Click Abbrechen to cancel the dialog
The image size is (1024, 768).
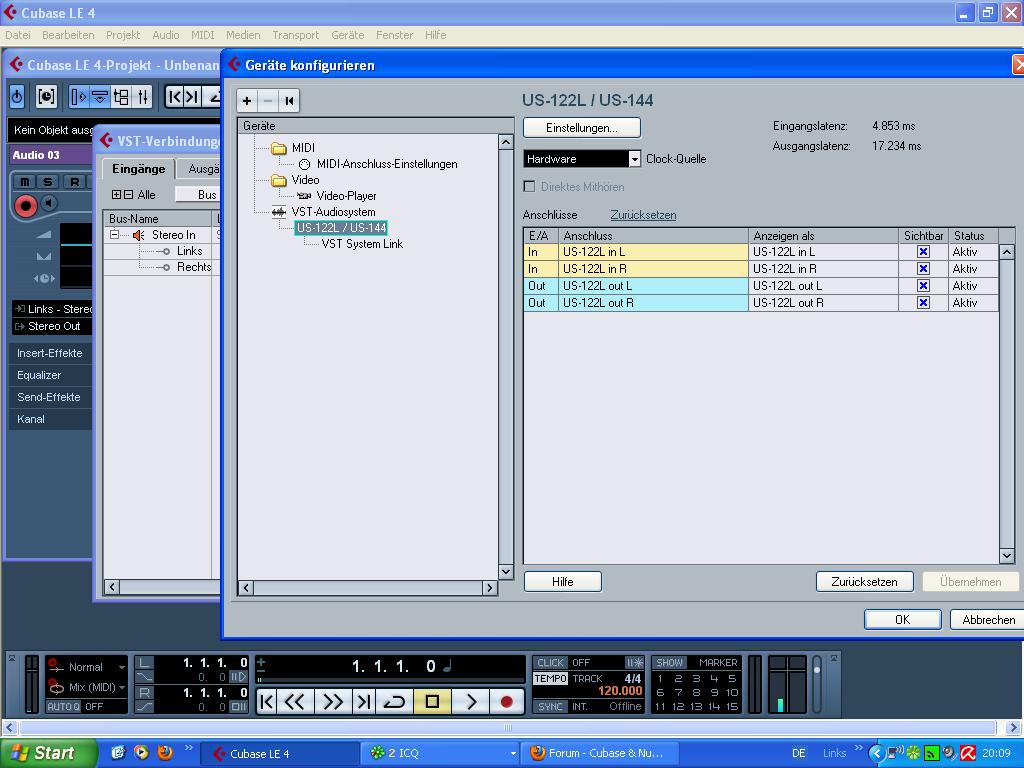(988, 620)
